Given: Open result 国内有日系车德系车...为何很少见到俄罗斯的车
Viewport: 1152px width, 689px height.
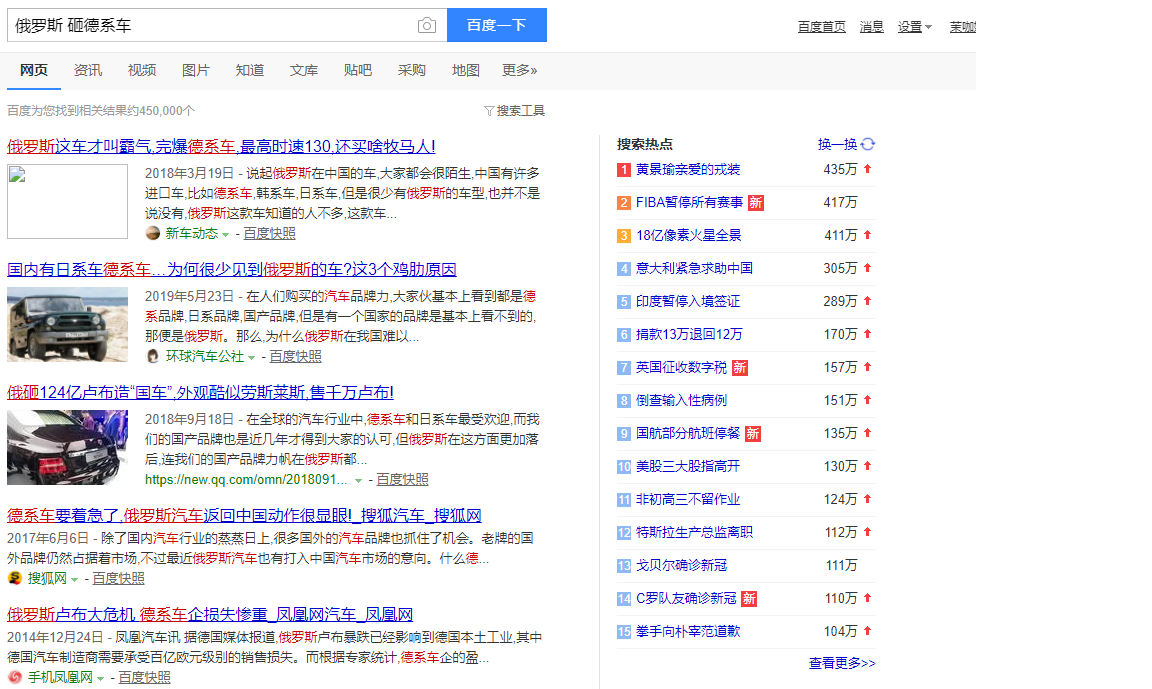Looking at the screenshot, I should (232, 270).
